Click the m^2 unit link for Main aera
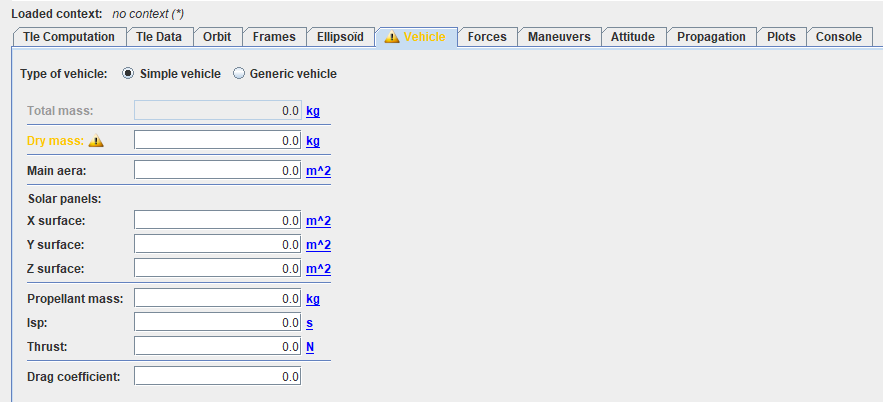 [x=318, y=171]
